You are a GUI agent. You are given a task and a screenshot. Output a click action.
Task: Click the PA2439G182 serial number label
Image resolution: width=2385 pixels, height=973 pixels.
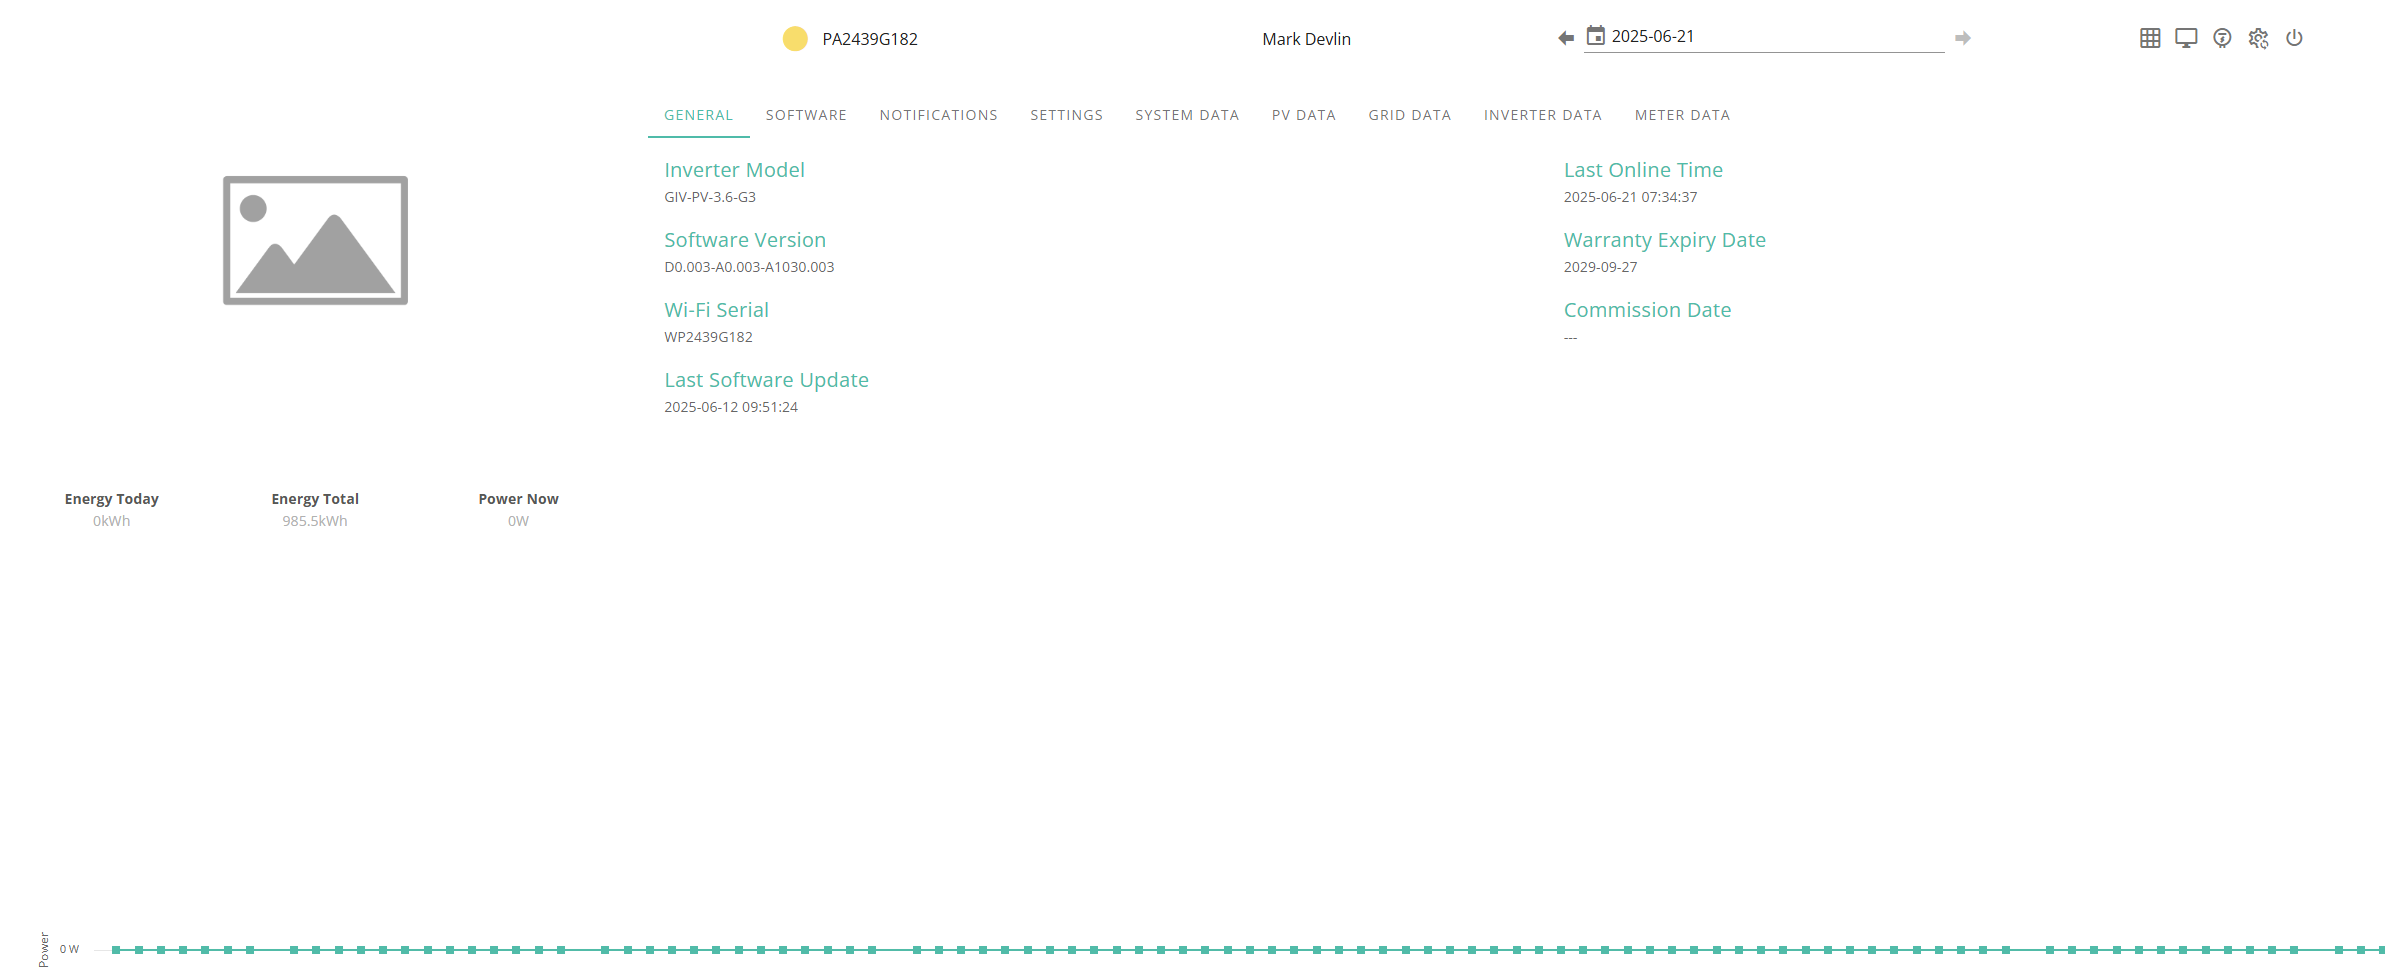[x=870, y=39]
